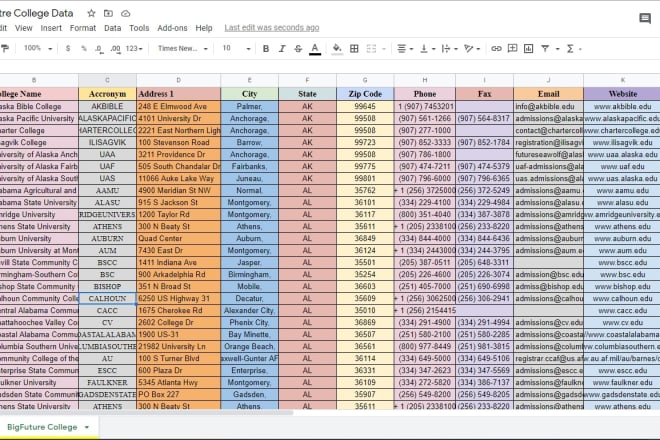Open the 'Last edit was seconds ago' link
660x440 pixels.
(271, 28)
